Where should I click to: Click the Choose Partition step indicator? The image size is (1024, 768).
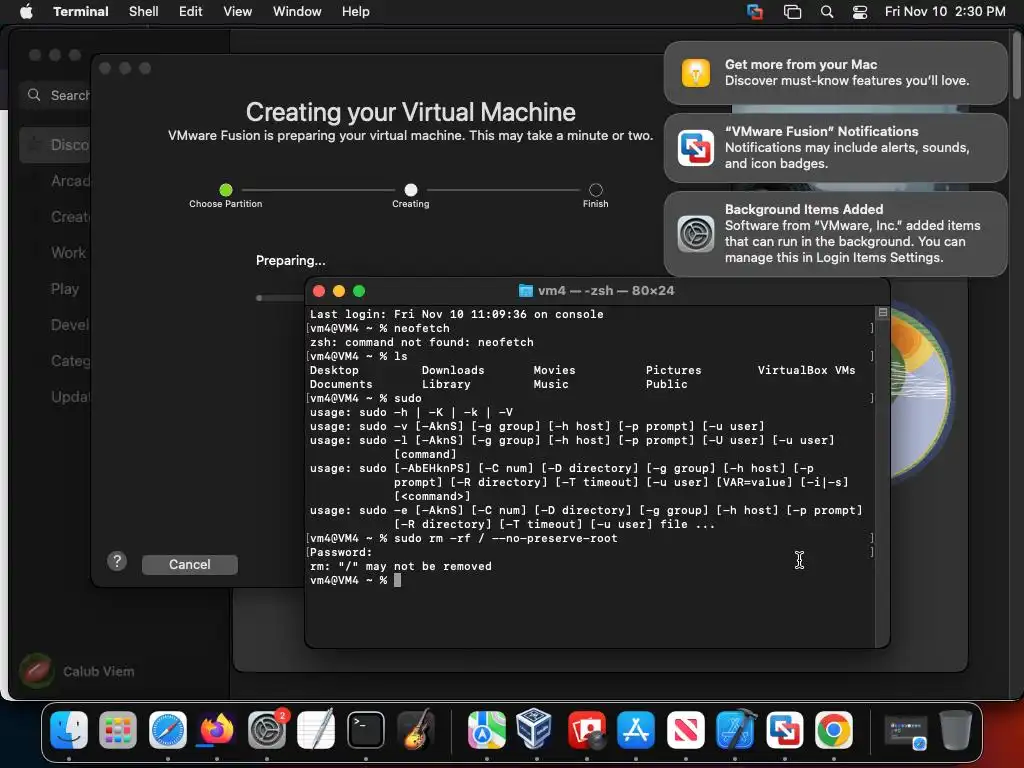[x=226, y=190]
